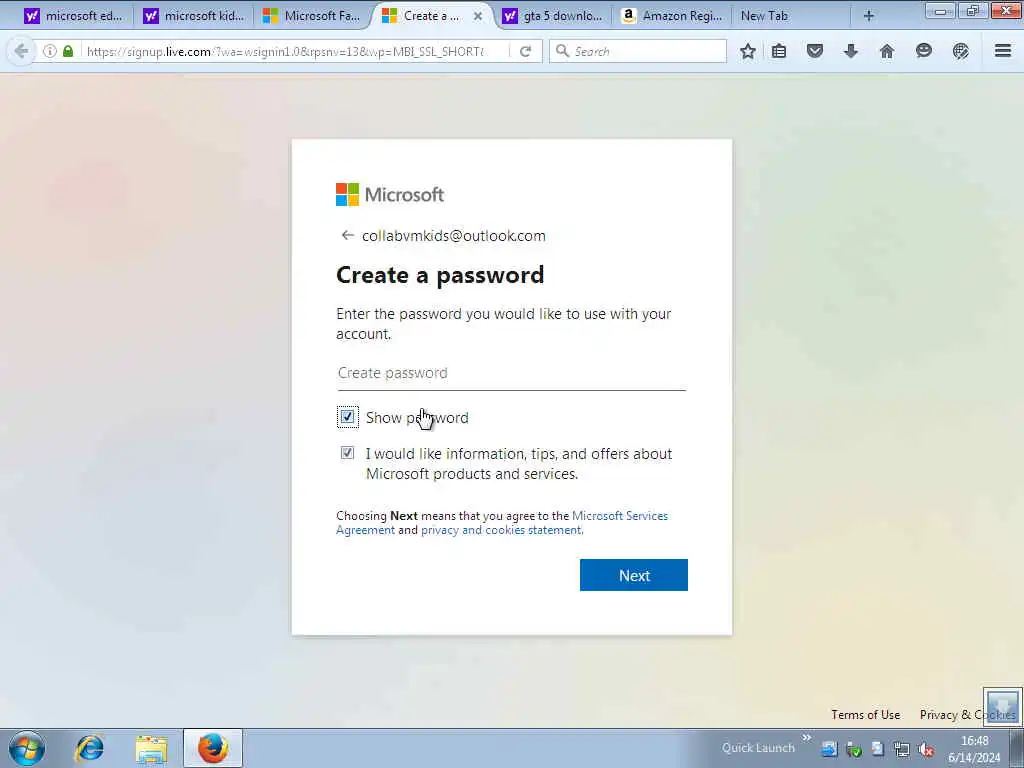Click the Next button
Viewport: 1024px width, 768px height.
(633, 575)
